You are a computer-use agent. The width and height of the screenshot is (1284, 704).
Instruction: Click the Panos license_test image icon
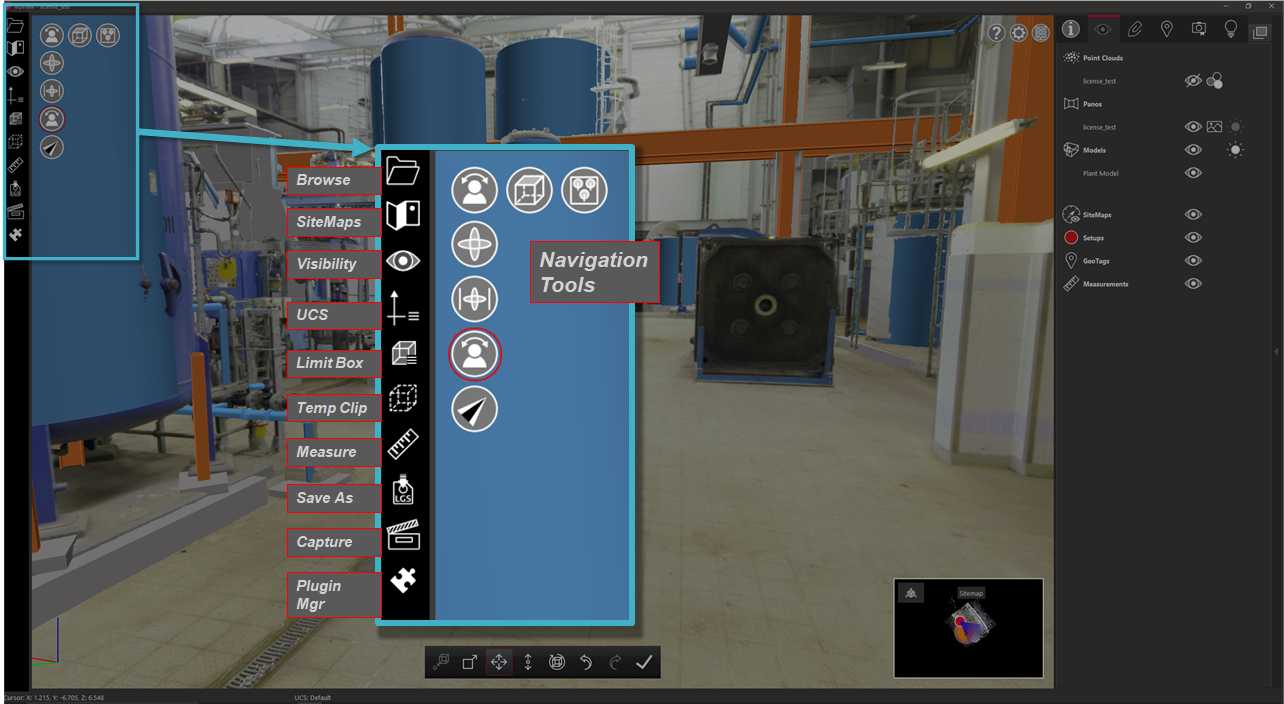tap(1214, 127)
